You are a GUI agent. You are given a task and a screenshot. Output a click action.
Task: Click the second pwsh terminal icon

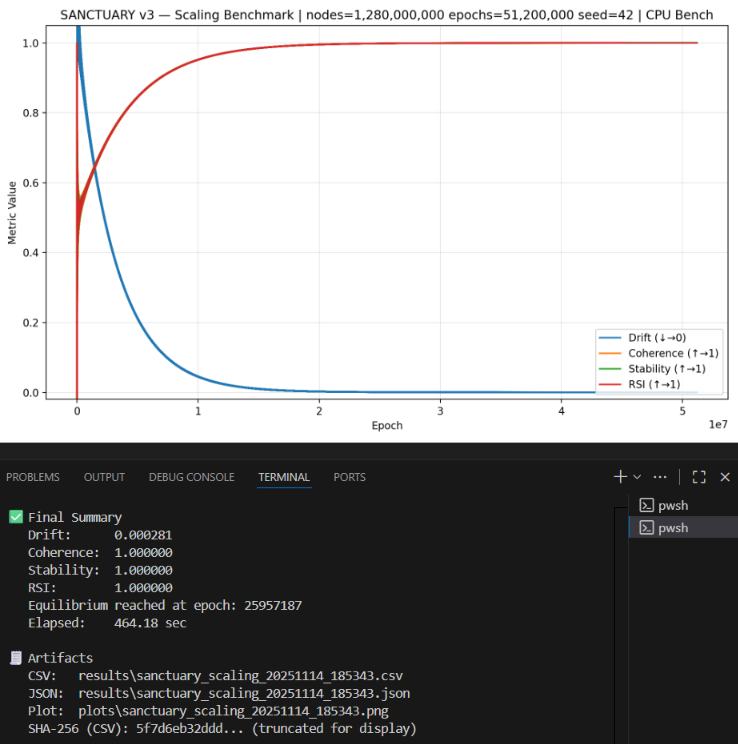pos(646,528)
